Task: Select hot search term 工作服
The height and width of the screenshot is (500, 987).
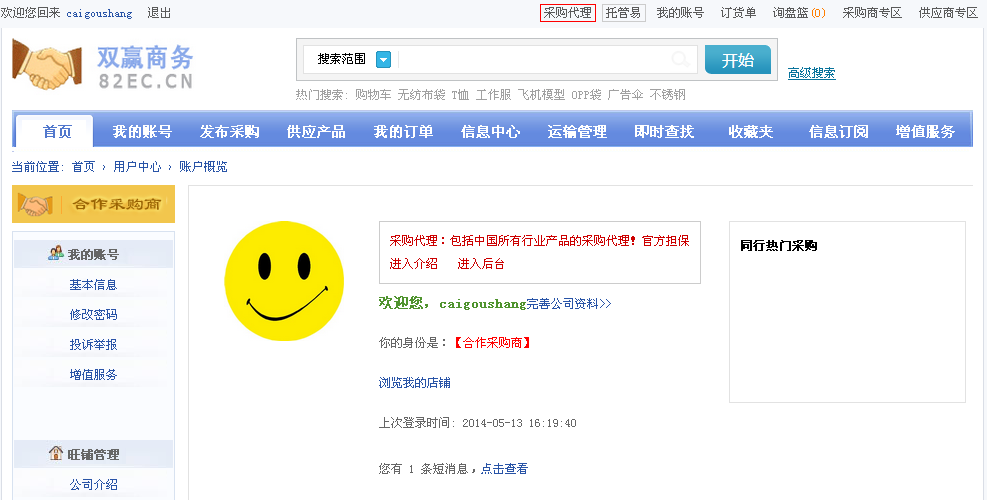Action: (x=494, y=94)
